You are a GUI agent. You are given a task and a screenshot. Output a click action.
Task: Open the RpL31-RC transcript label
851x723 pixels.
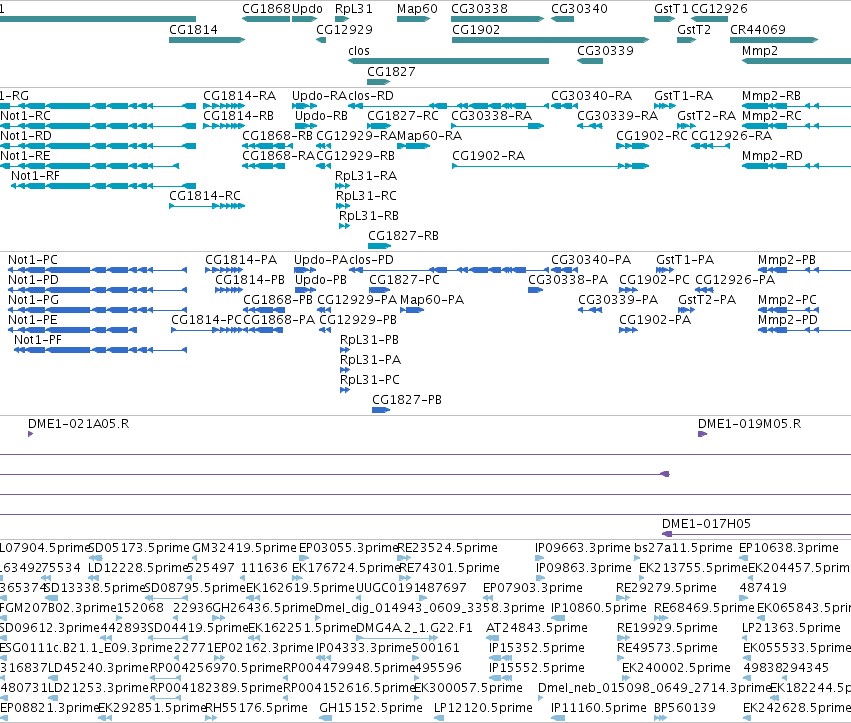click(x=366, y=195)
